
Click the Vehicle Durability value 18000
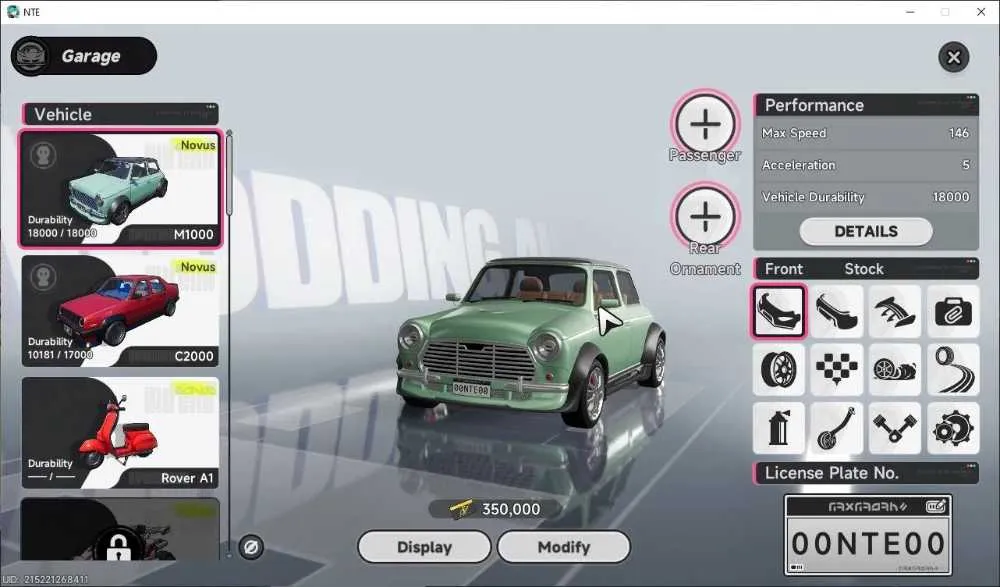tap(951, 197)
